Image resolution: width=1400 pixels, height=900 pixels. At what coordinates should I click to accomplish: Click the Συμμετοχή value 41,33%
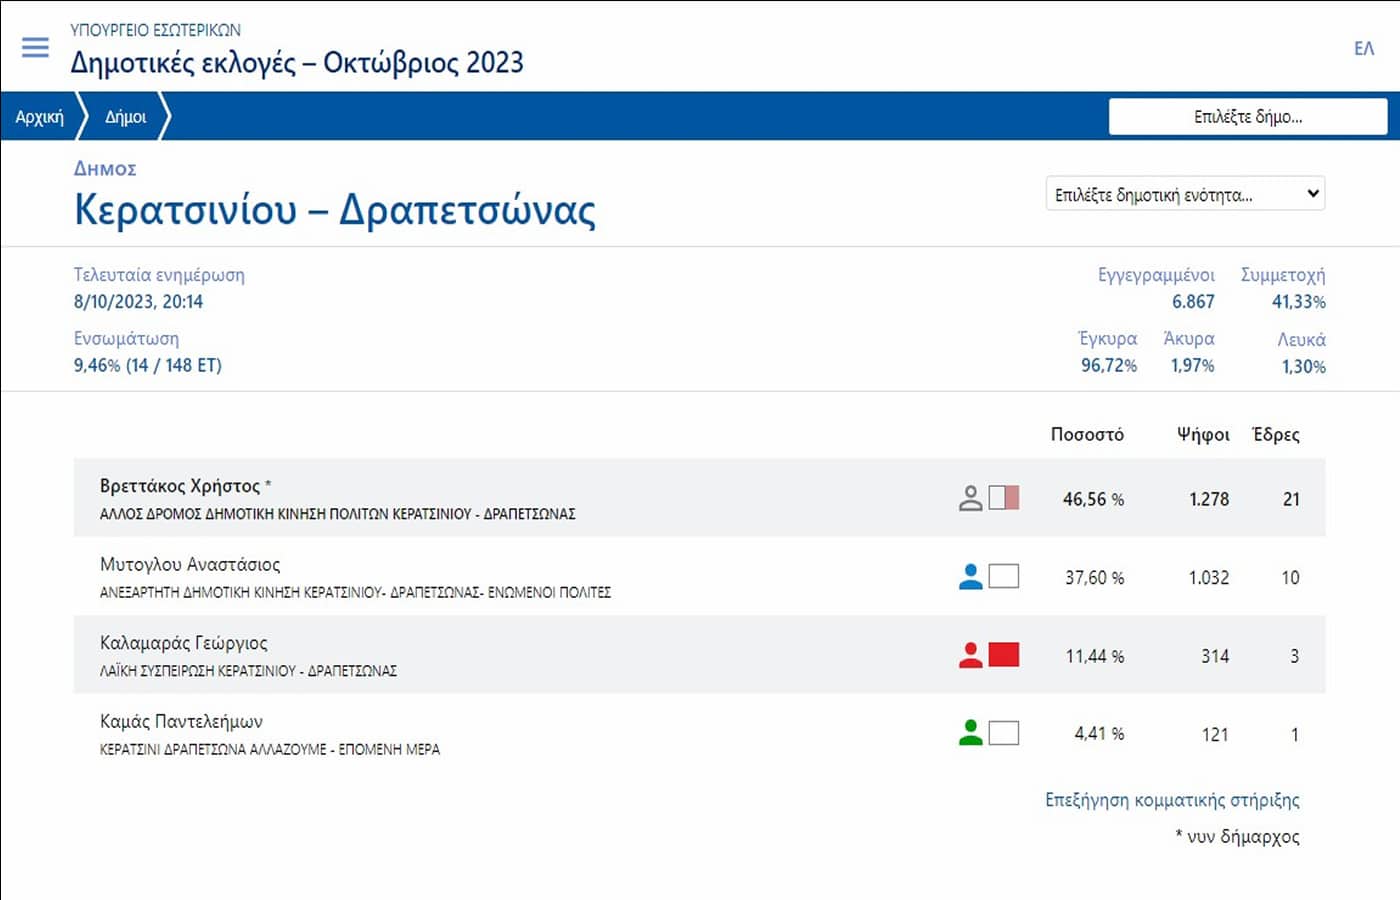click(x=1298, y=302)
